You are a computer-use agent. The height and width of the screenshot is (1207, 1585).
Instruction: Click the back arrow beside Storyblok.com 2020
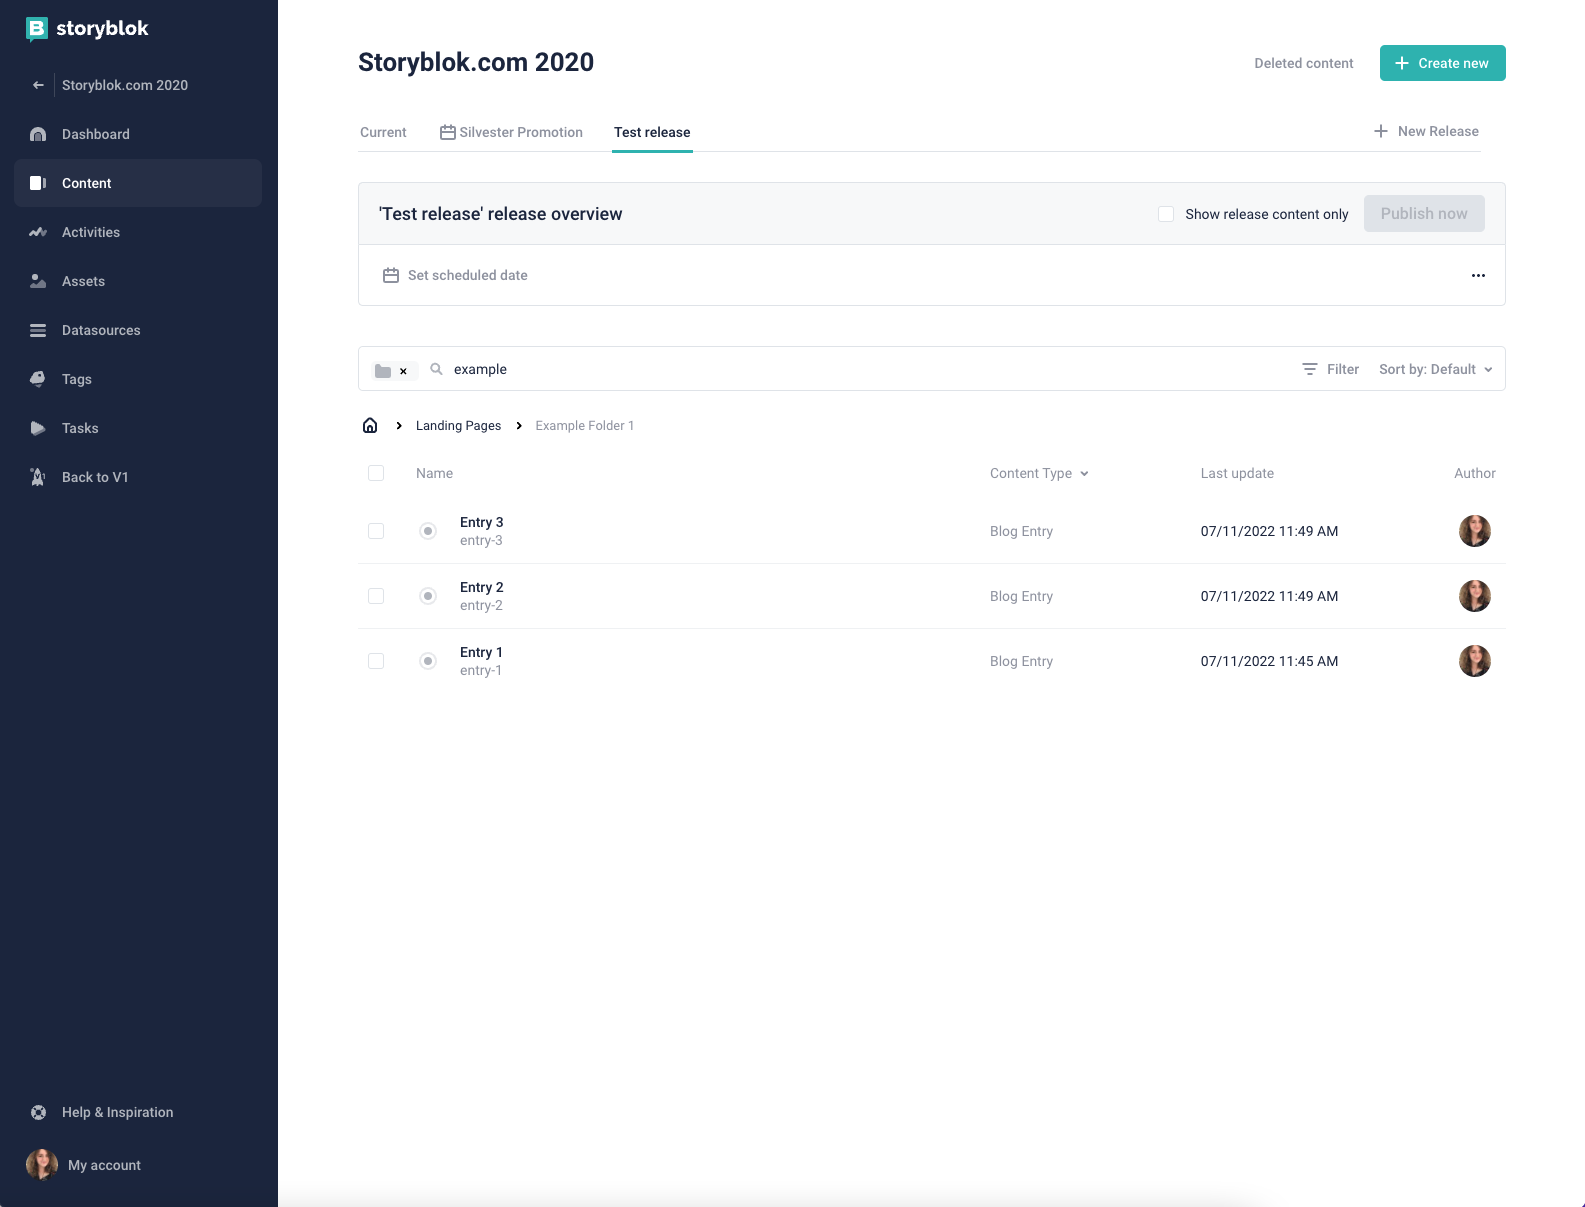(x=38, y=85)
